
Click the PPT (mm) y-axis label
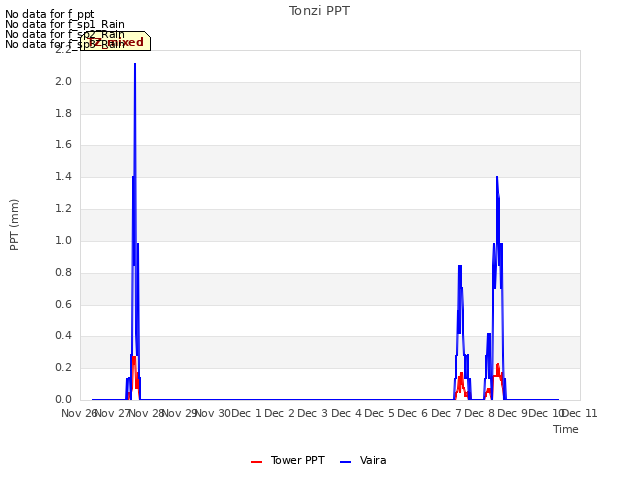[14, 225]
